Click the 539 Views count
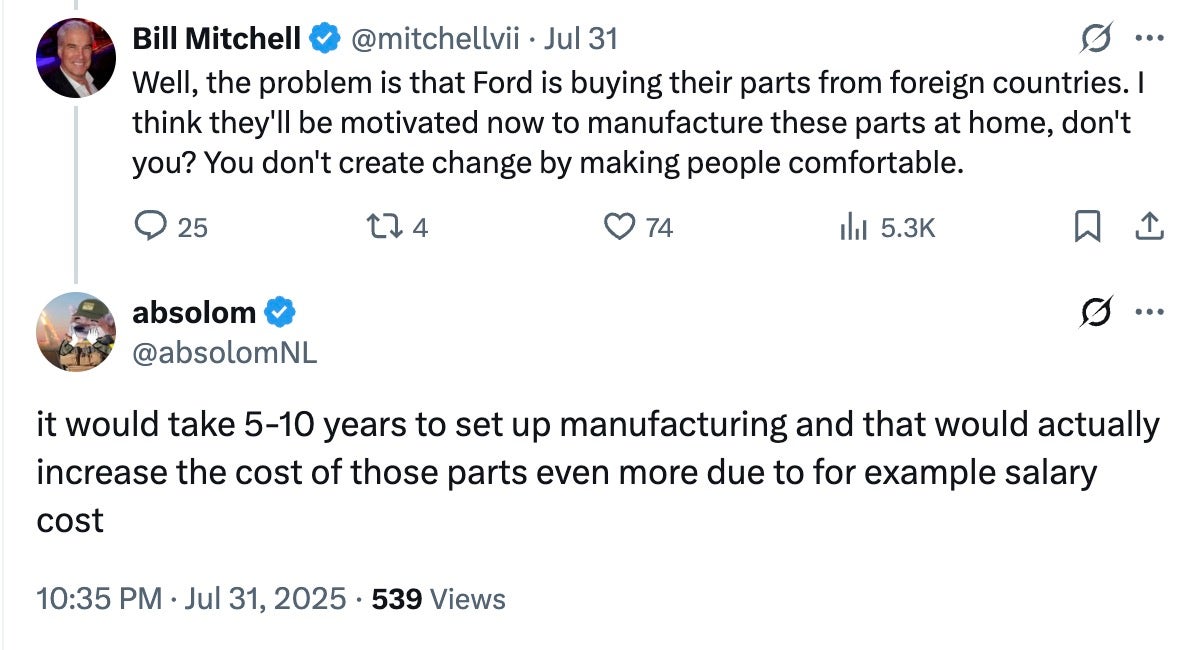The width and height of the screenshot is (1200, 650). (x=438, y=599)
